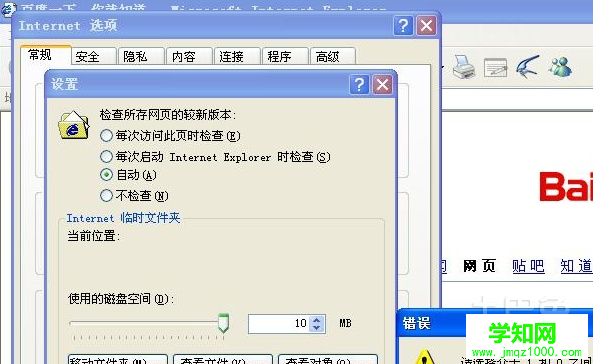593x364 pixels.
Task: Go to the 连接 tab
Action: 237,56
